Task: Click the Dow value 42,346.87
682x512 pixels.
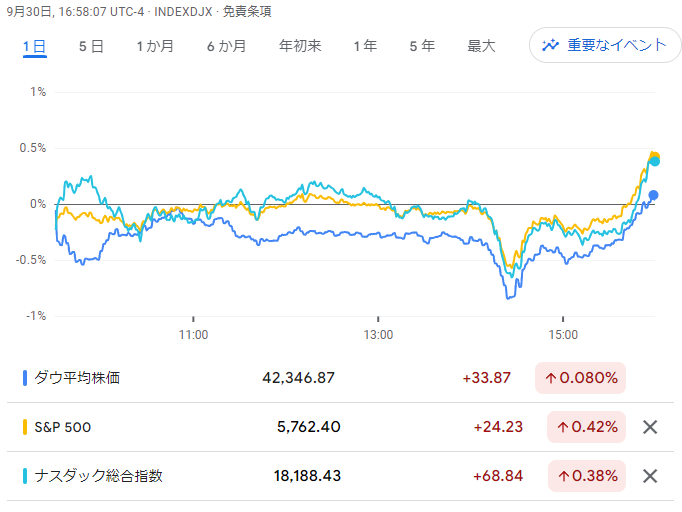Action: coord(298,378)
